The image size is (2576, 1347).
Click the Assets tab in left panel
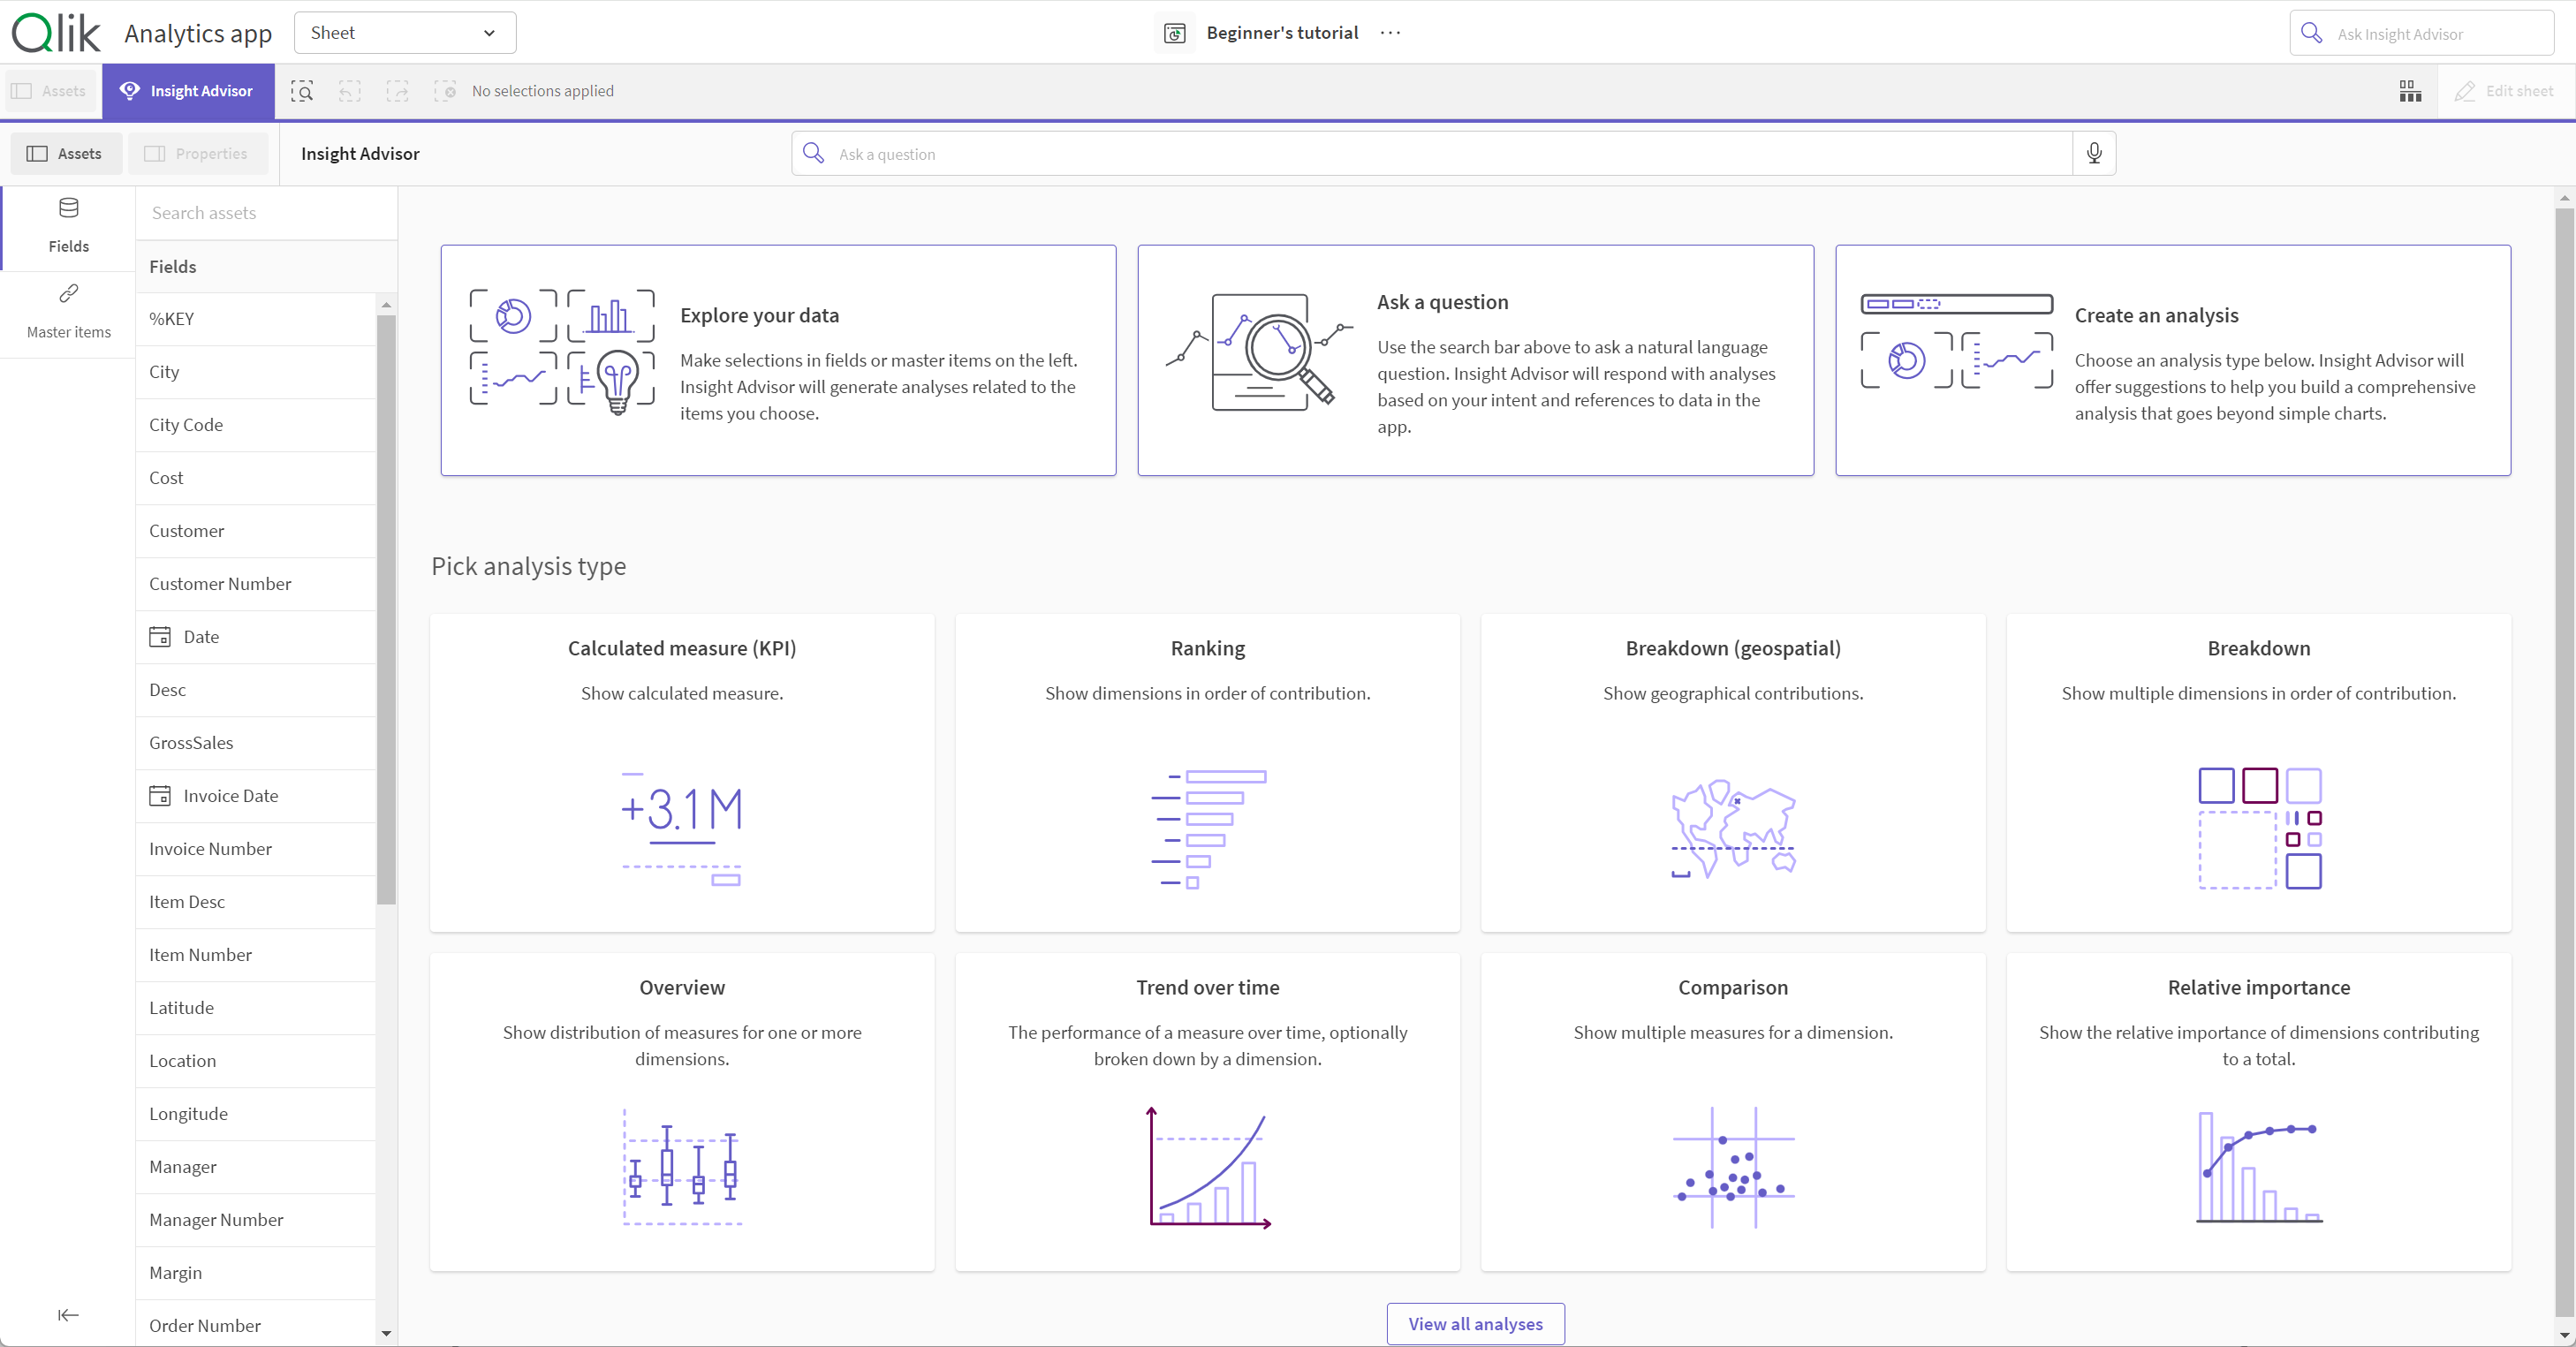click(64, 154)
